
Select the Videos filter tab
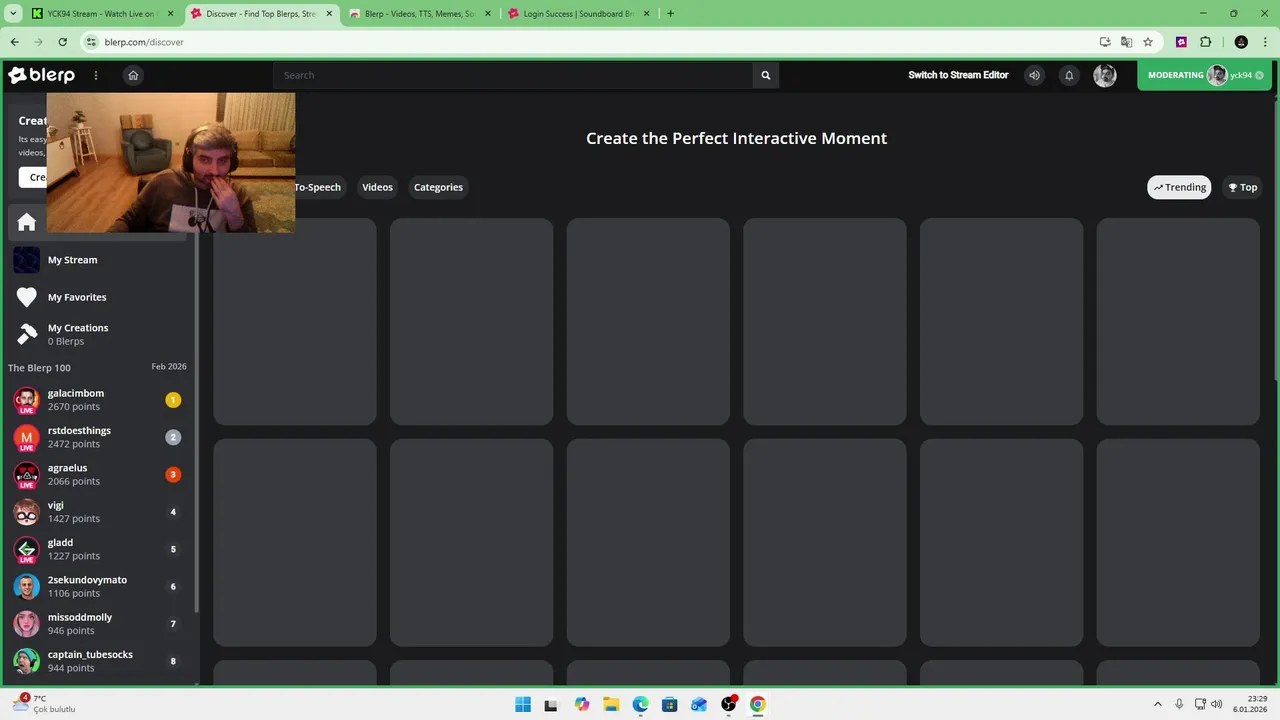point(377,187)
